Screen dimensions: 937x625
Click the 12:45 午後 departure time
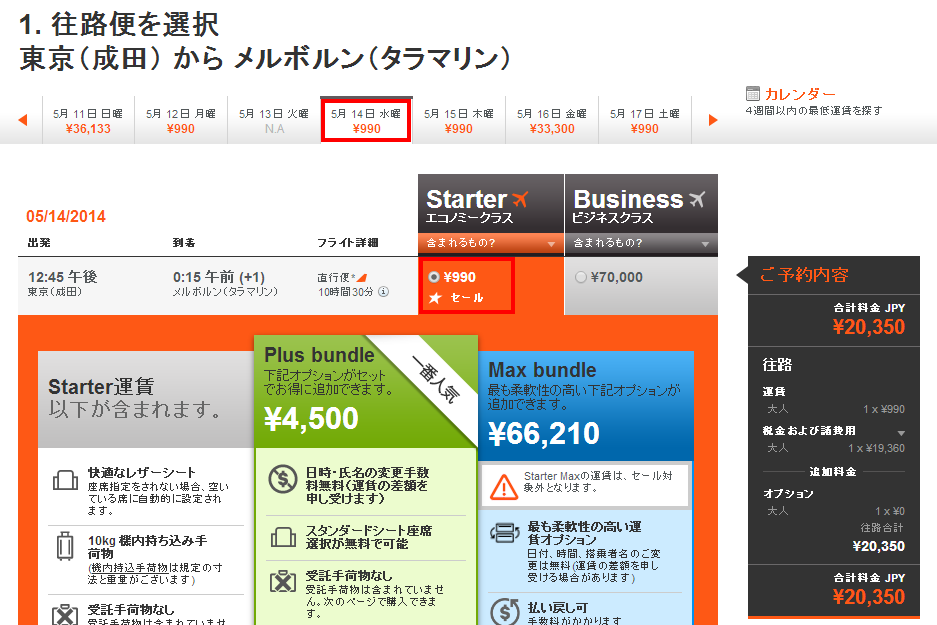63,277
